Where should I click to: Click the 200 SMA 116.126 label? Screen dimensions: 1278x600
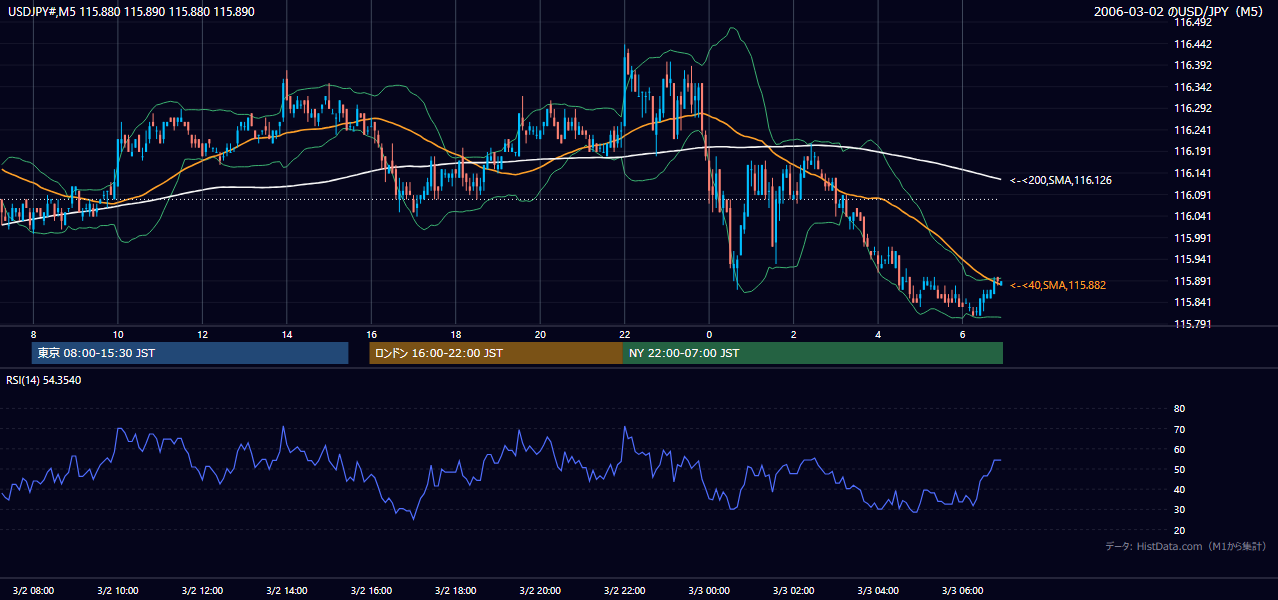(1061, 181)
